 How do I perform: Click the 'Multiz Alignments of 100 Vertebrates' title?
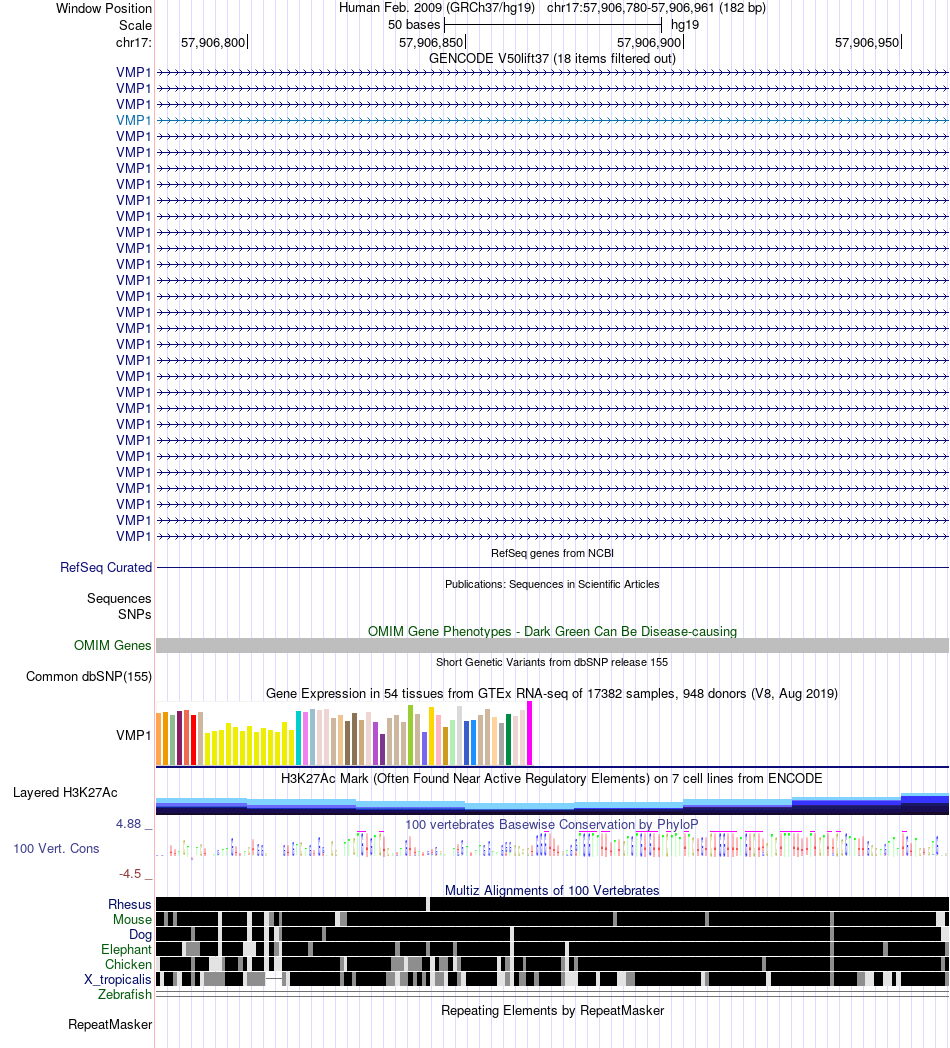[x=552, y=890]
